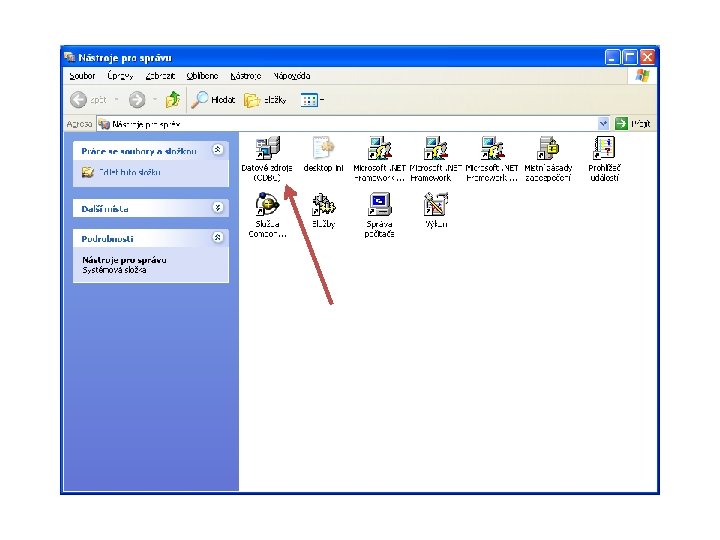Click Sdílet tuto složku link
This screenshot has height=540, width=720.
tap(130, 173)
